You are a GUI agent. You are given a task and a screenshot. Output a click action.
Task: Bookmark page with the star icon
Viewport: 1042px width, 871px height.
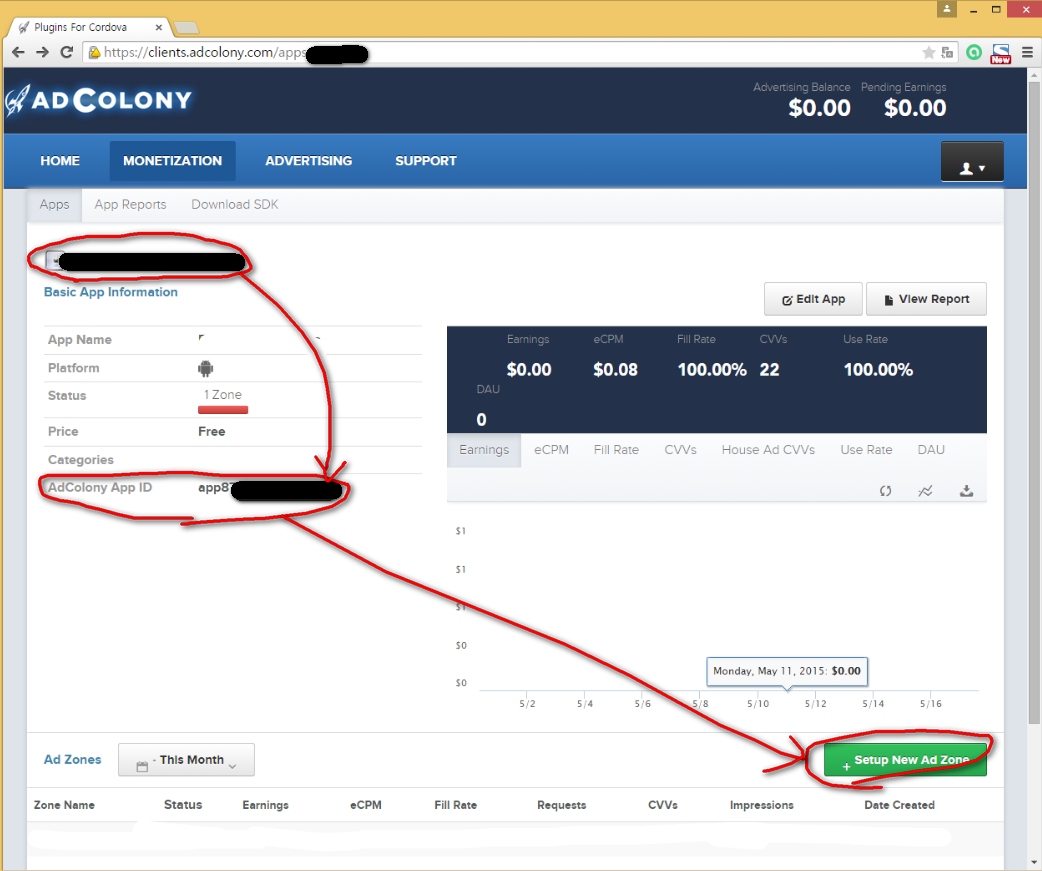[x=928, y=52]
